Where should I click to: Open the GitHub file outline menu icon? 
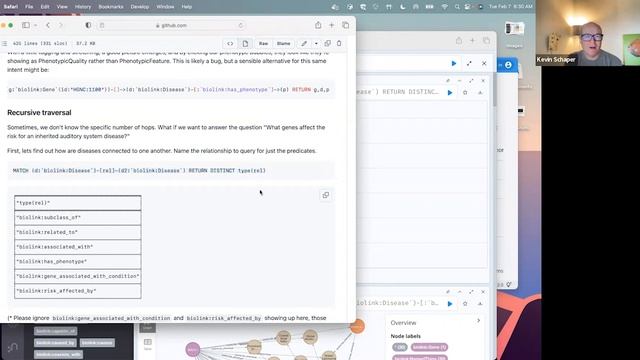4,43
